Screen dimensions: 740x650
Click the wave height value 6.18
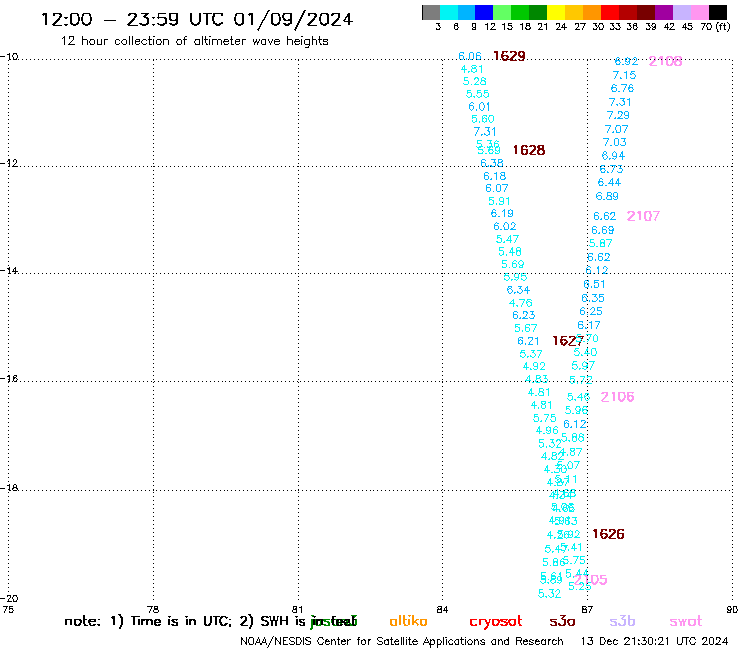click(x=494, y=176)
